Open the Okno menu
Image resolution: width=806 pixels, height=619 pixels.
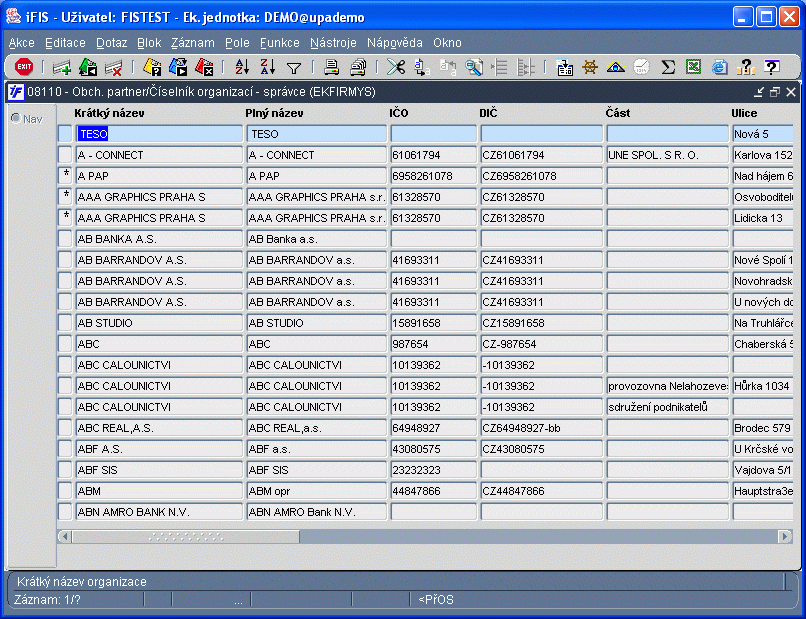(447, 43)
